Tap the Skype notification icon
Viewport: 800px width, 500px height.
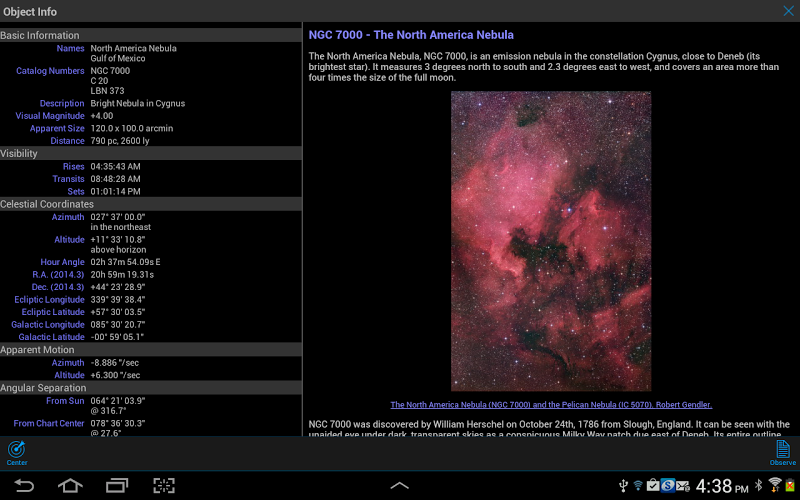click(x=668, y=485)
